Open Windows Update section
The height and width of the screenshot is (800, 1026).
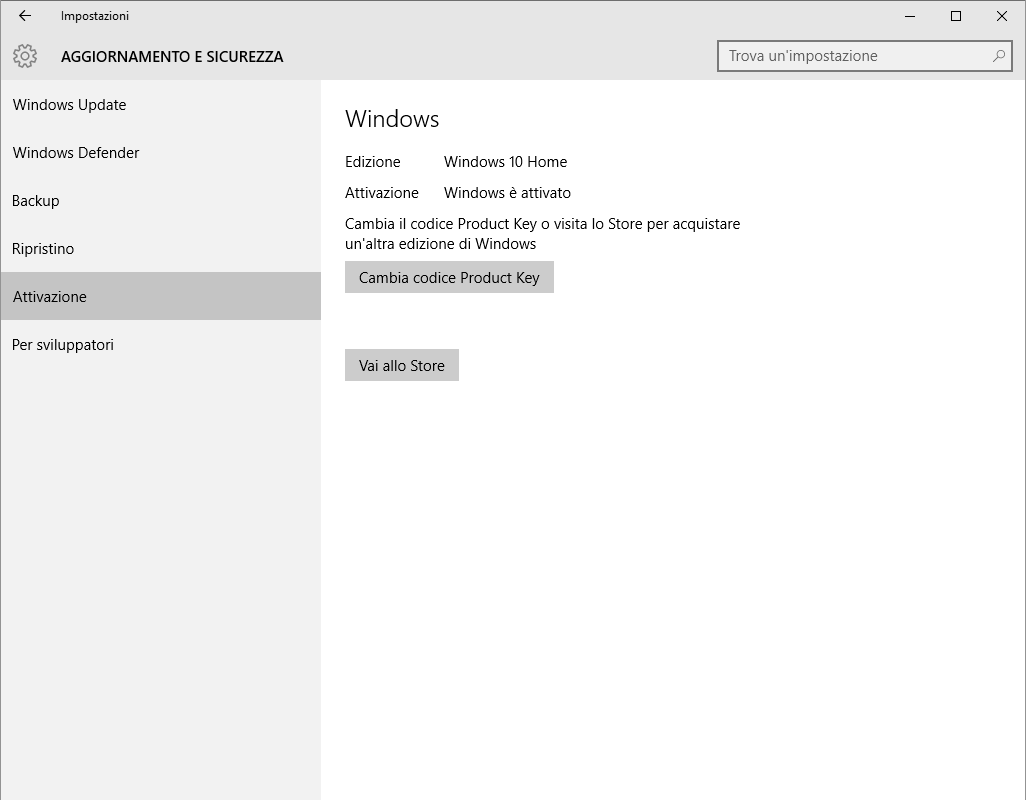160,105
